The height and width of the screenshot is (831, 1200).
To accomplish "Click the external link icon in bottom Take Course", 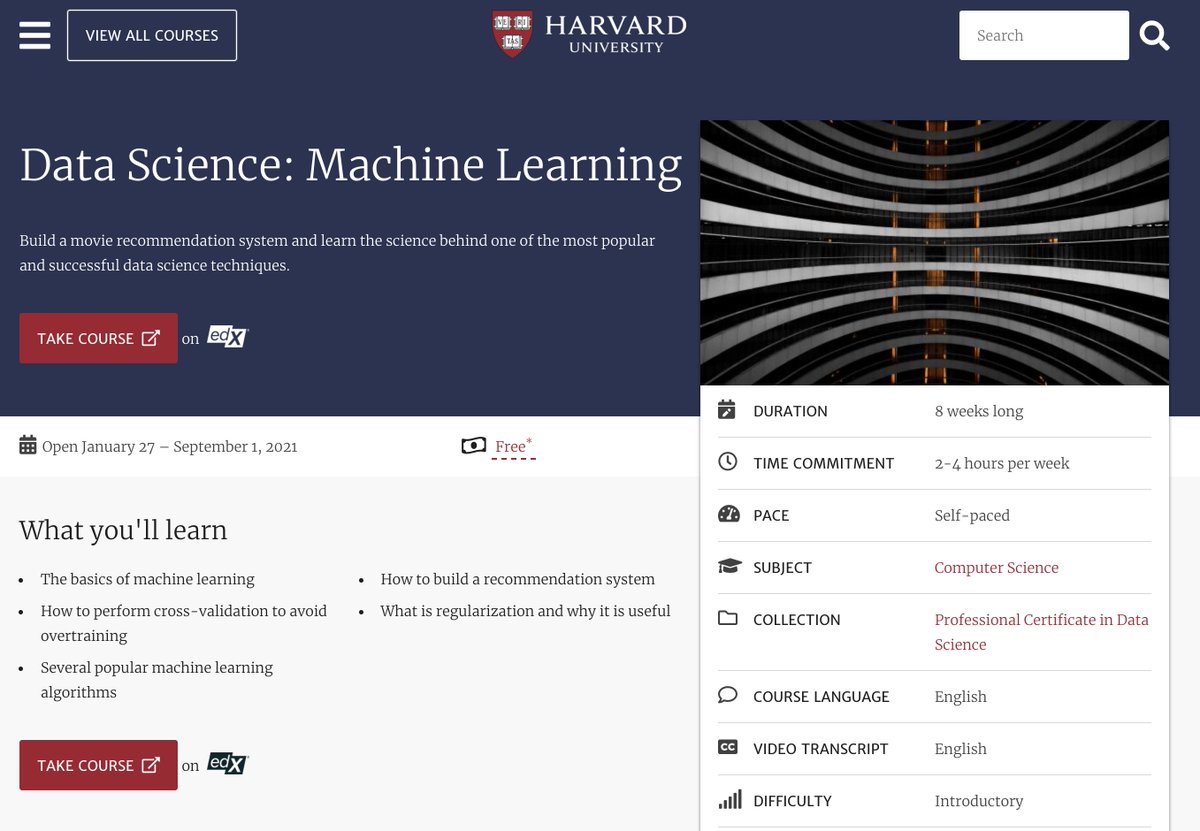I will 150,765.
